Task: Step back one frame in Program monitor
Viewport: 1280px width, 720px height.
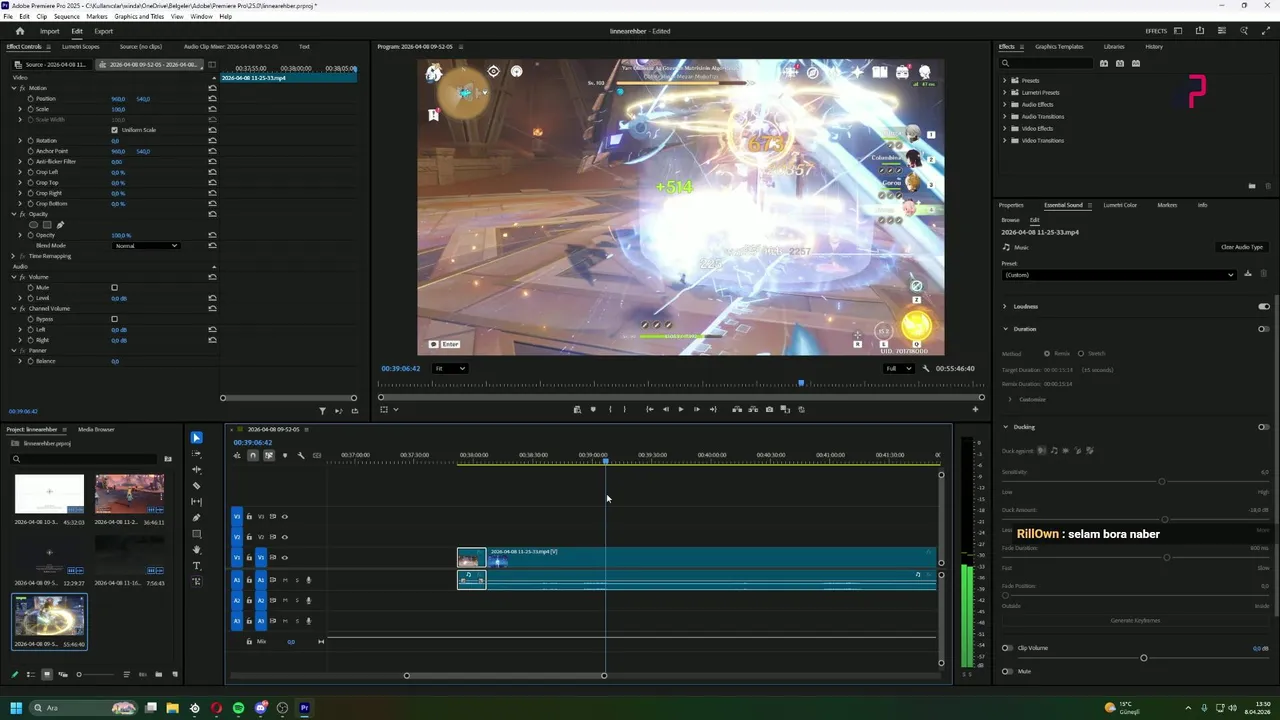Action: point(665,409)
